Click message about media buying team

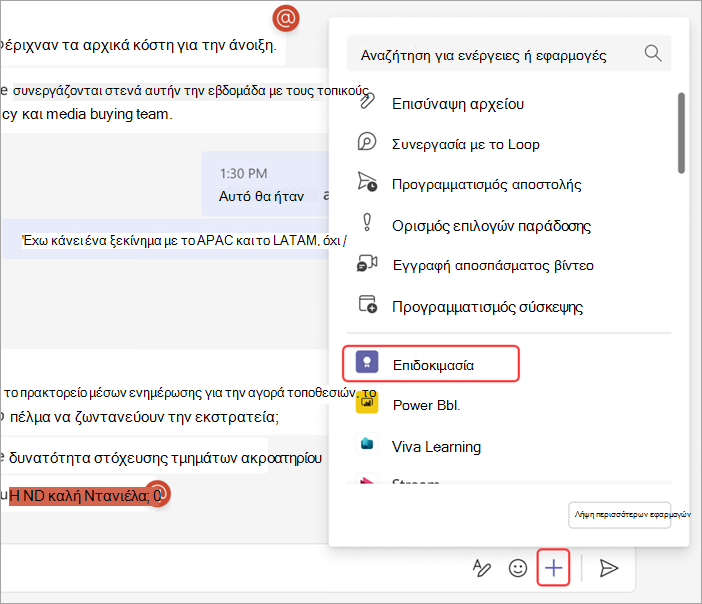coord(165,102)
